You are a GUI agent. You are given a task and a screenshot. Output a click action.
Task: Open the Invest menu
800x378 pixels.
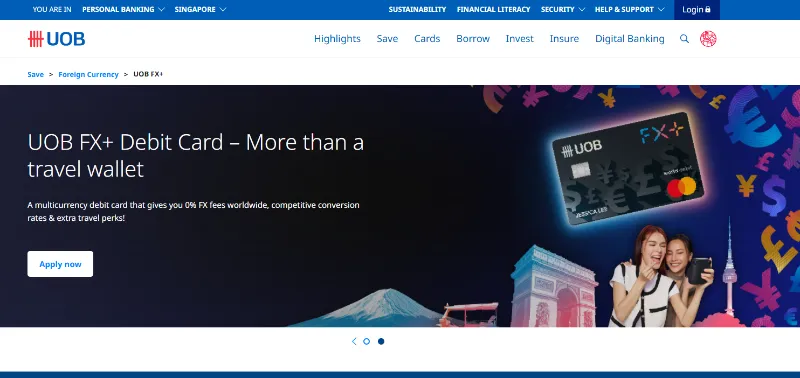[519, 39]
